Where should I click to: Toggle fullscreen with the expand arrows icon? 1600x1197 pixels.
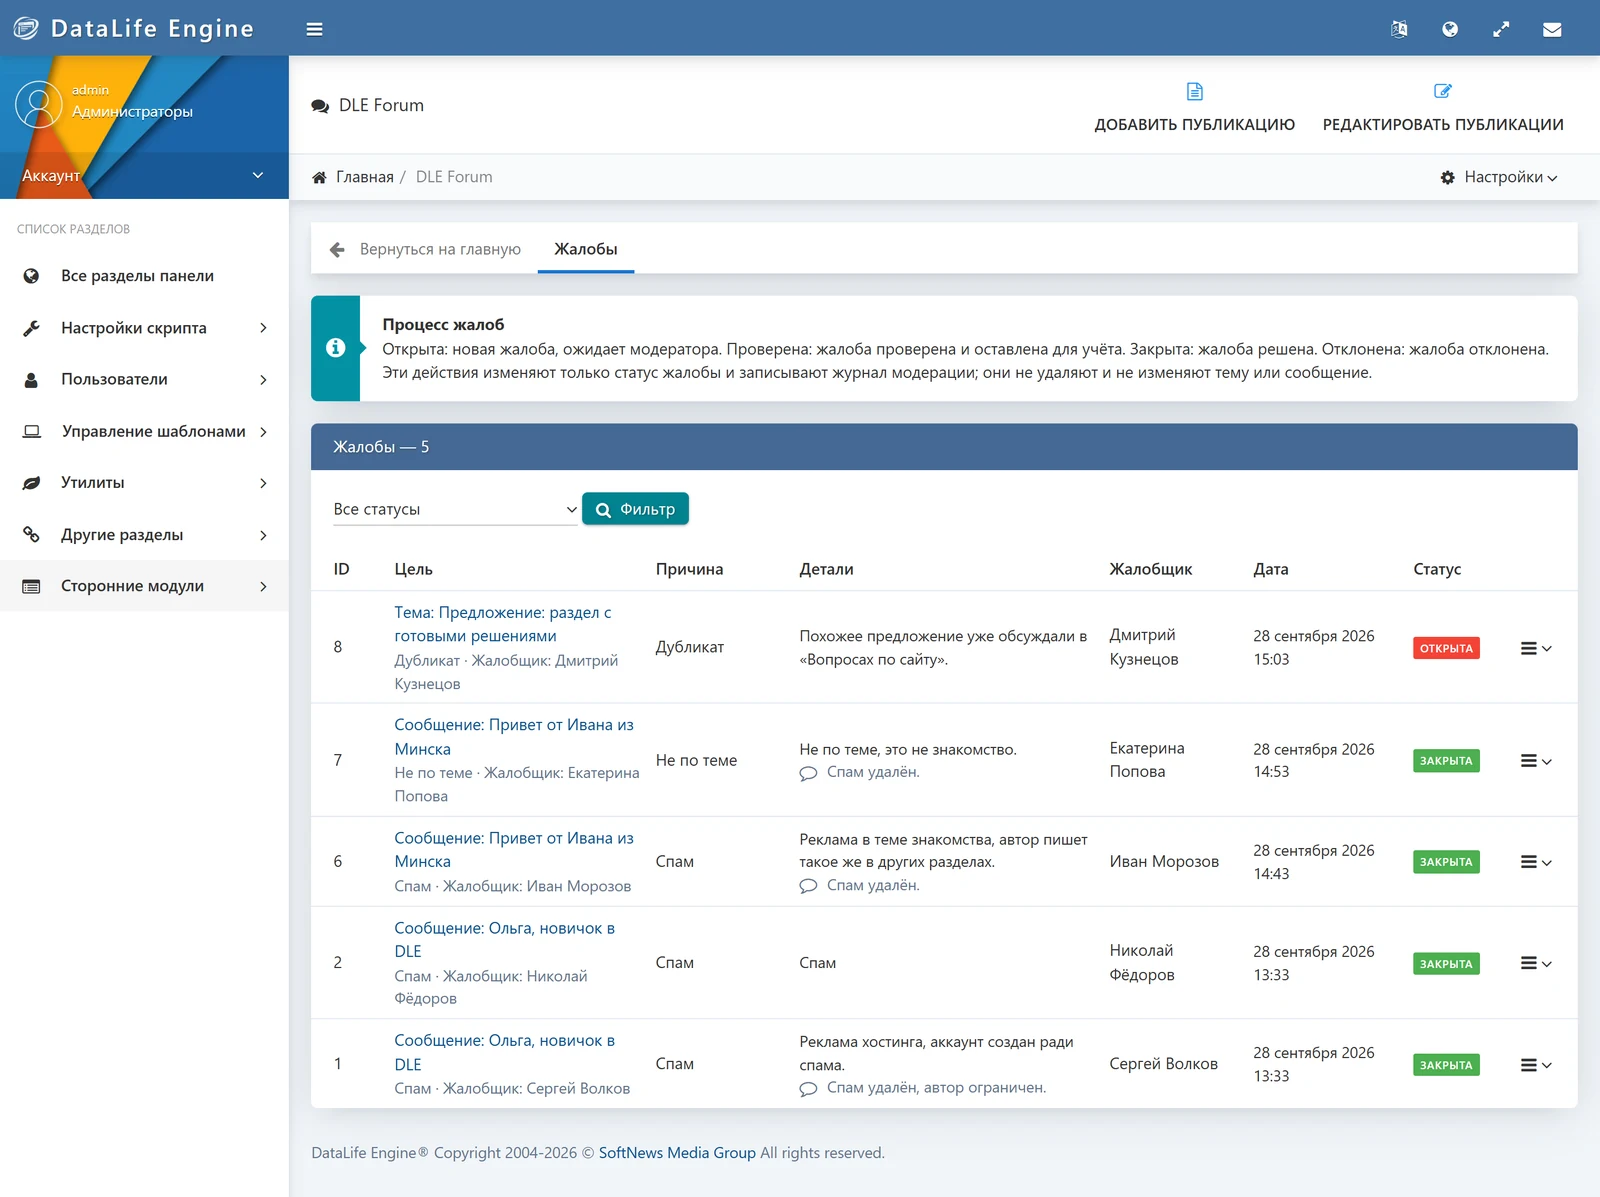point(1501,29)
